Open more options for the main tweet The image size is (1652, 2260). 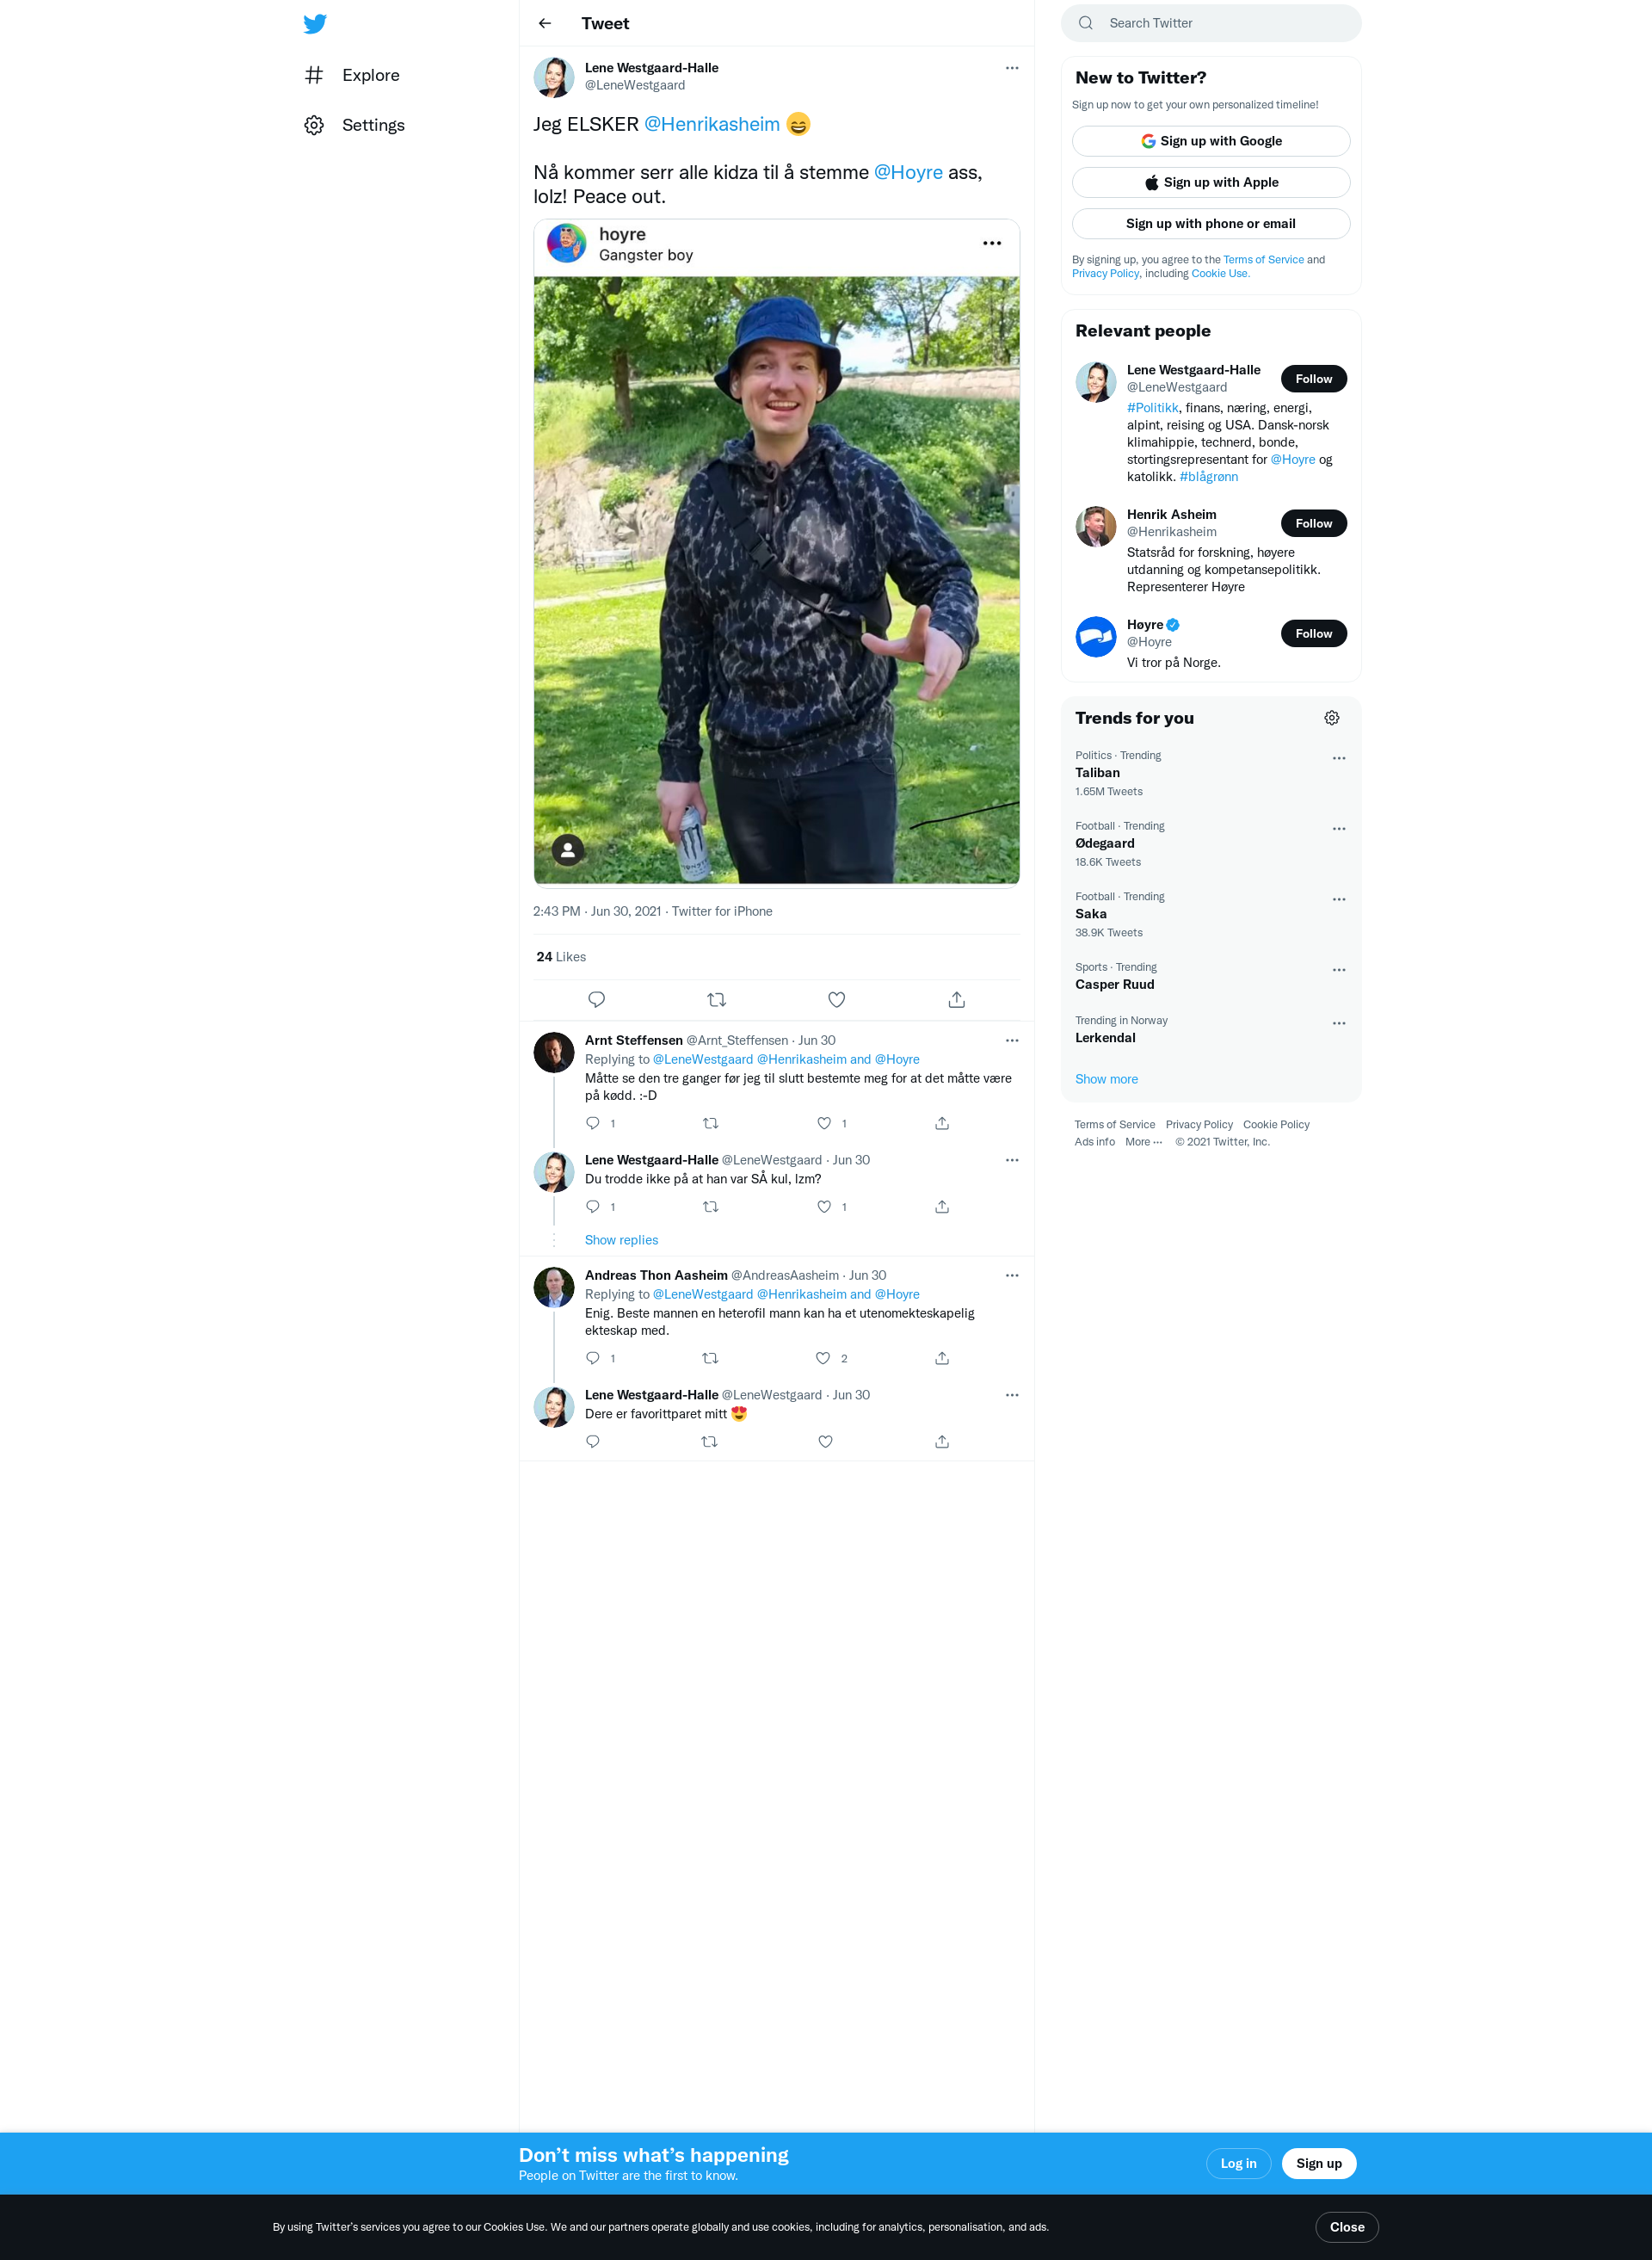coord(1012,68)
